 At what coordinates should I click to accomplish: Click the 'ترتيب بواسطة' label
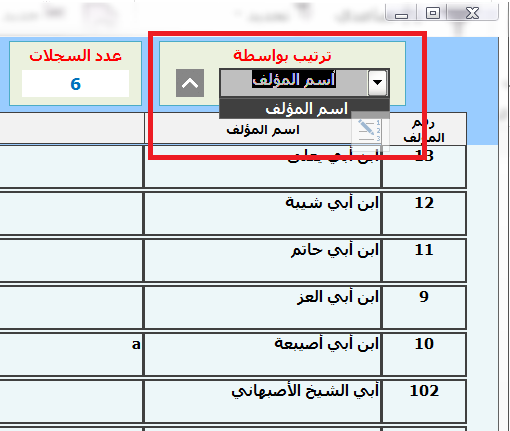282,55
